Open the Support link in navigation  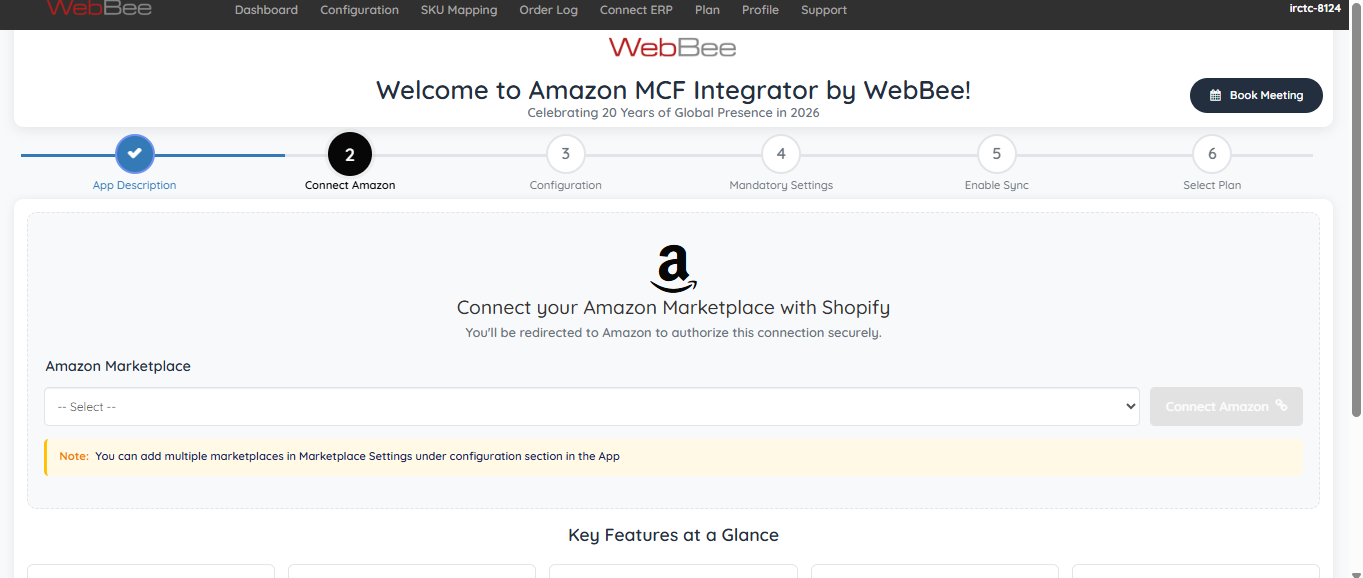click(824, 10)
